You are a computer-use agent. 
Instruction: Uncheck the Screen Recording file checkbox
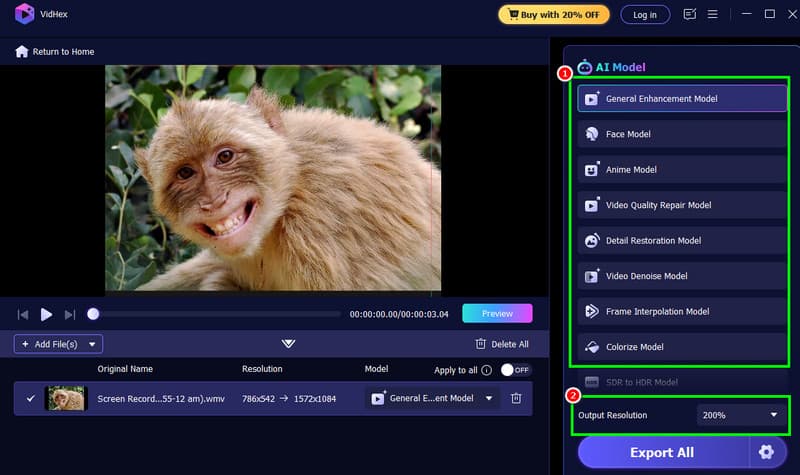[30, 398]
